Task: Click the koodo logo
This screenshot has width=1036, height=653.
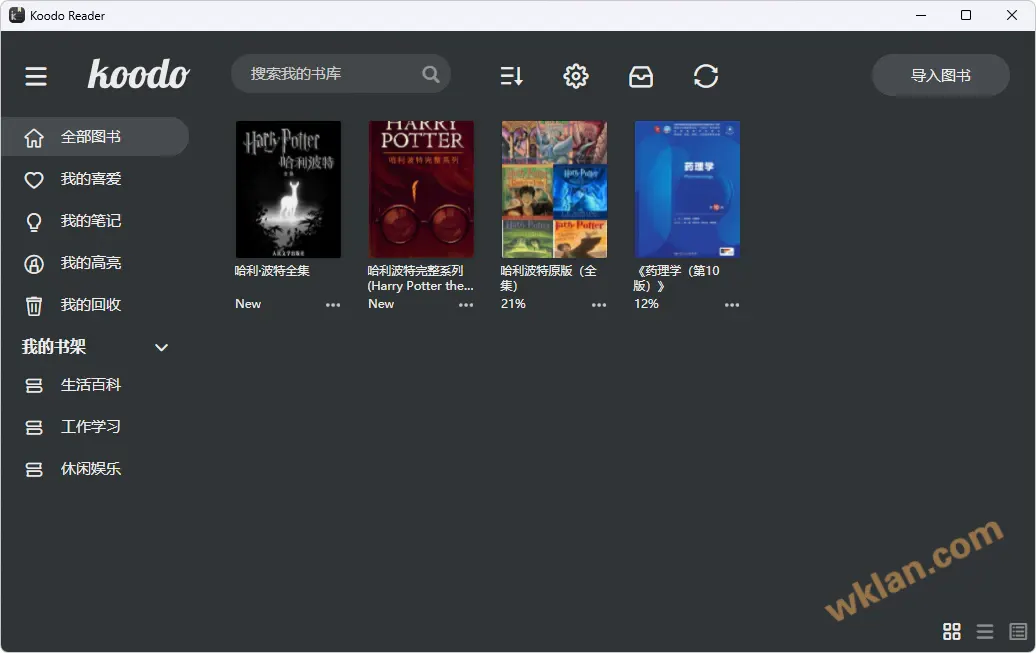Action: coord(139,74)
